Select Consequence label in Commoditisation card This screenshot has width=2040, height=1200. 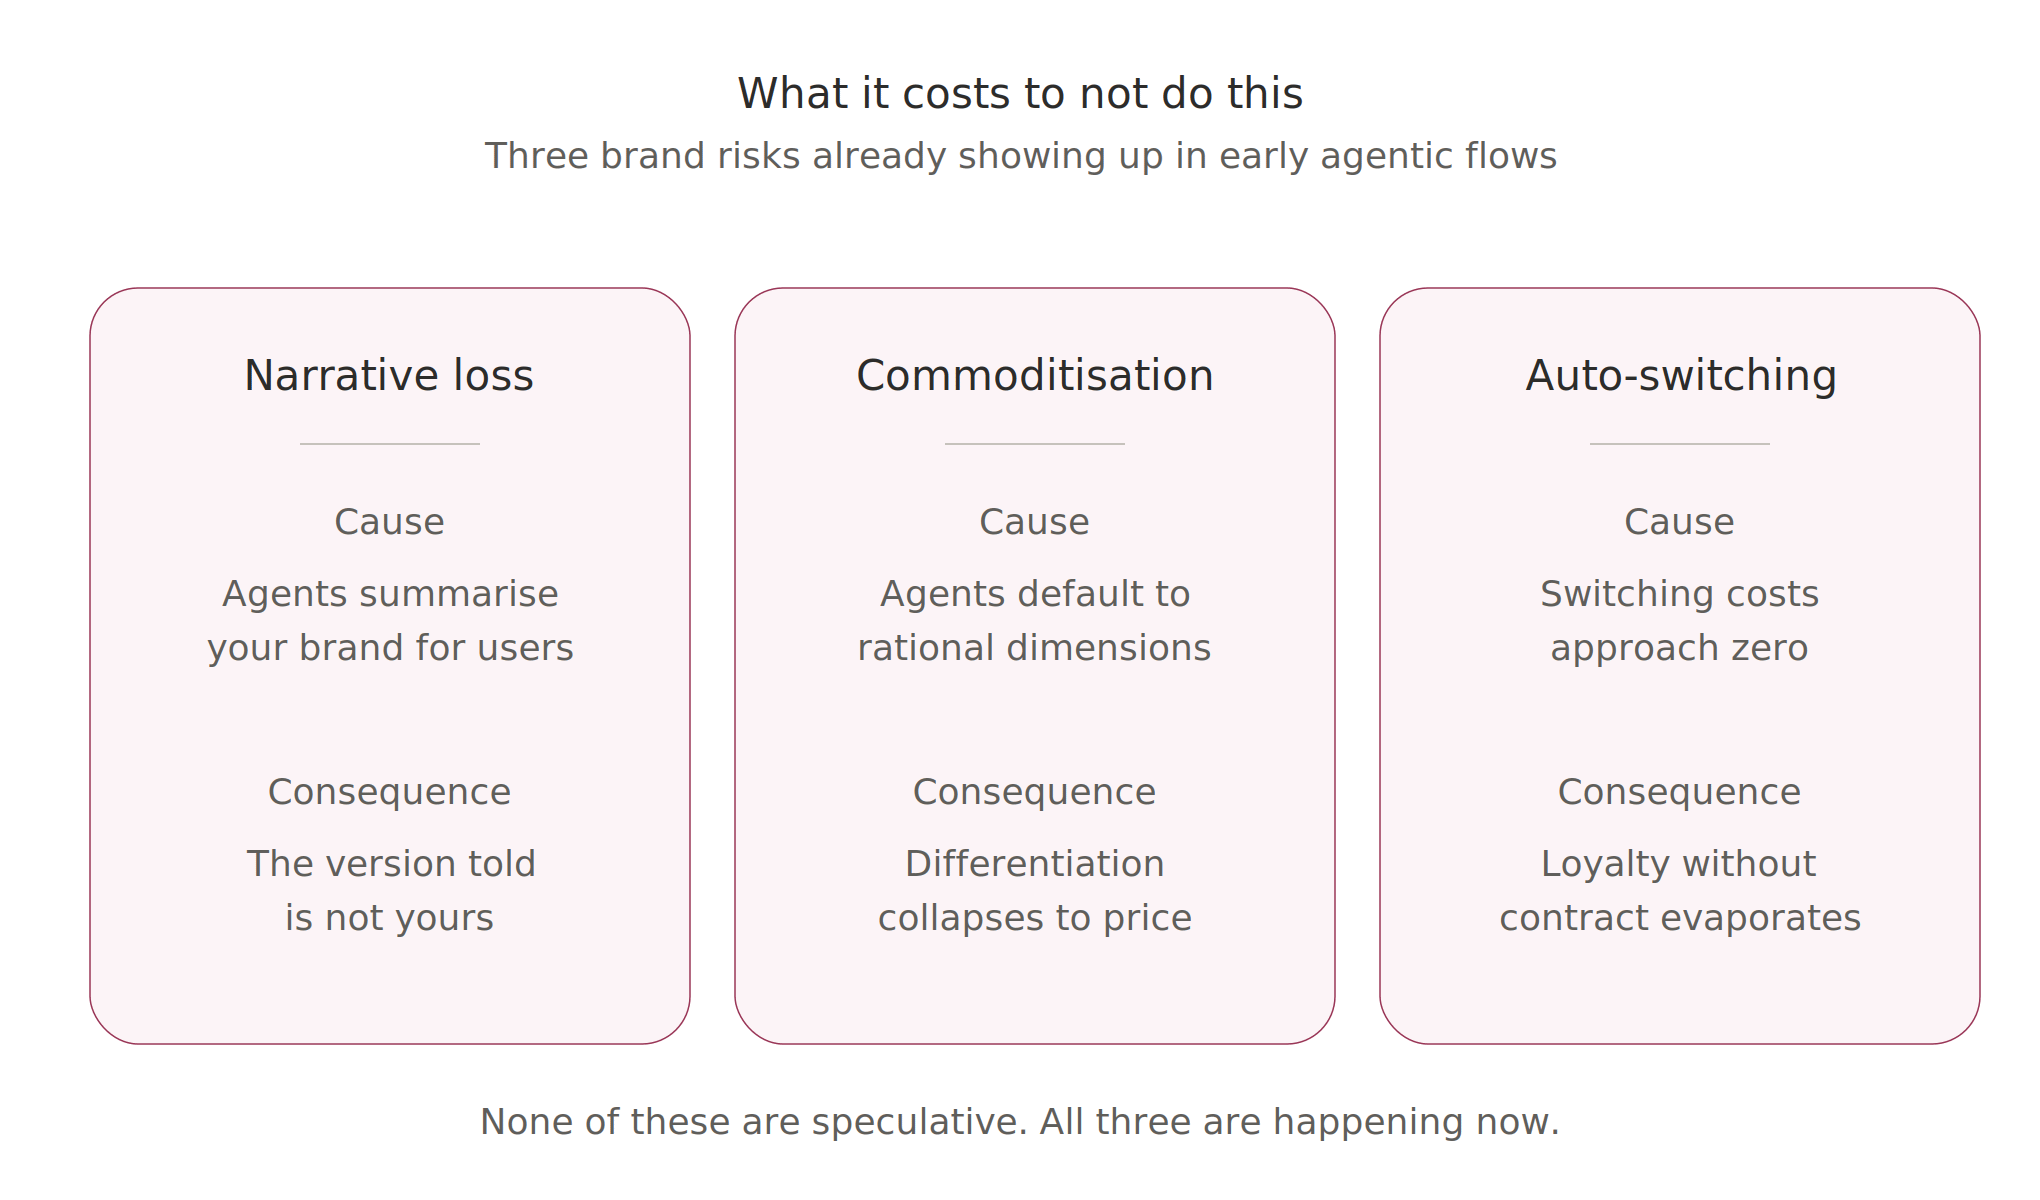coord(1034,792)
